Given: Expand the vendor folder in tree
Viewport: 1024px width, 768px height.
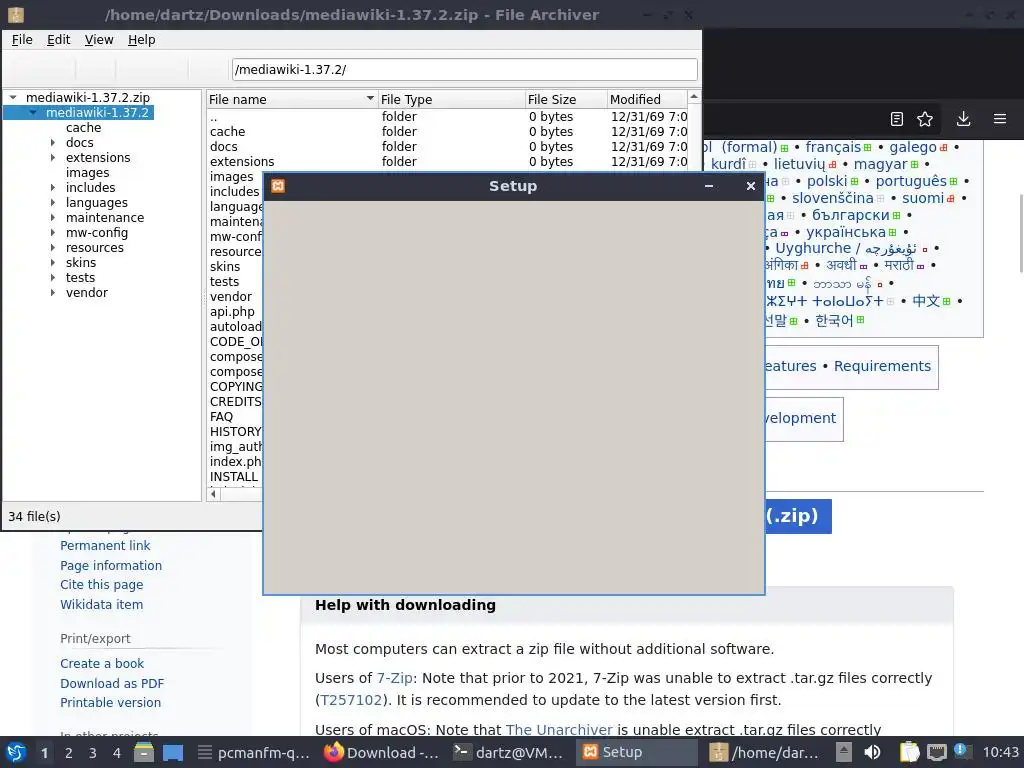Looking at the screenshot, I should coord(53,293).
